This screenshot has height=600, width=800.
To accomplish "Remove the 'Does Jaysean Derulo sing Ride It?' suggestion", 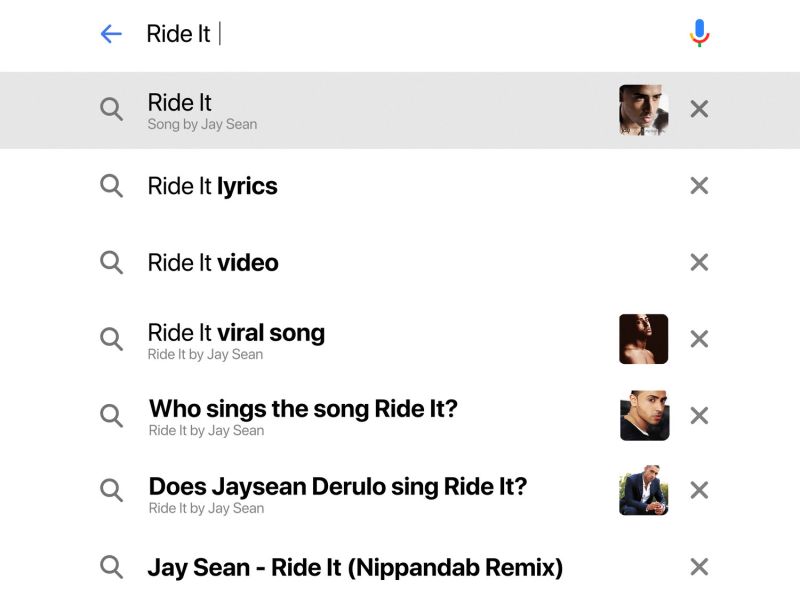I will 698,490.
